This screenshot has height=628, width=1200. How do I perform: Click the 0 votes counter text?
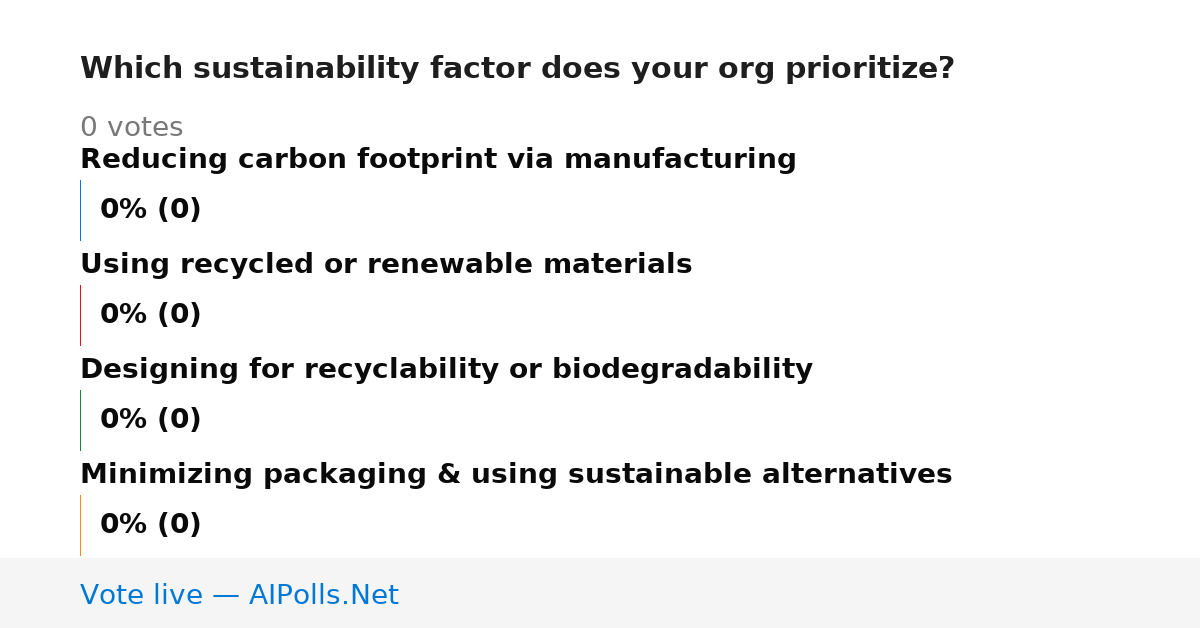pos(131,128)
